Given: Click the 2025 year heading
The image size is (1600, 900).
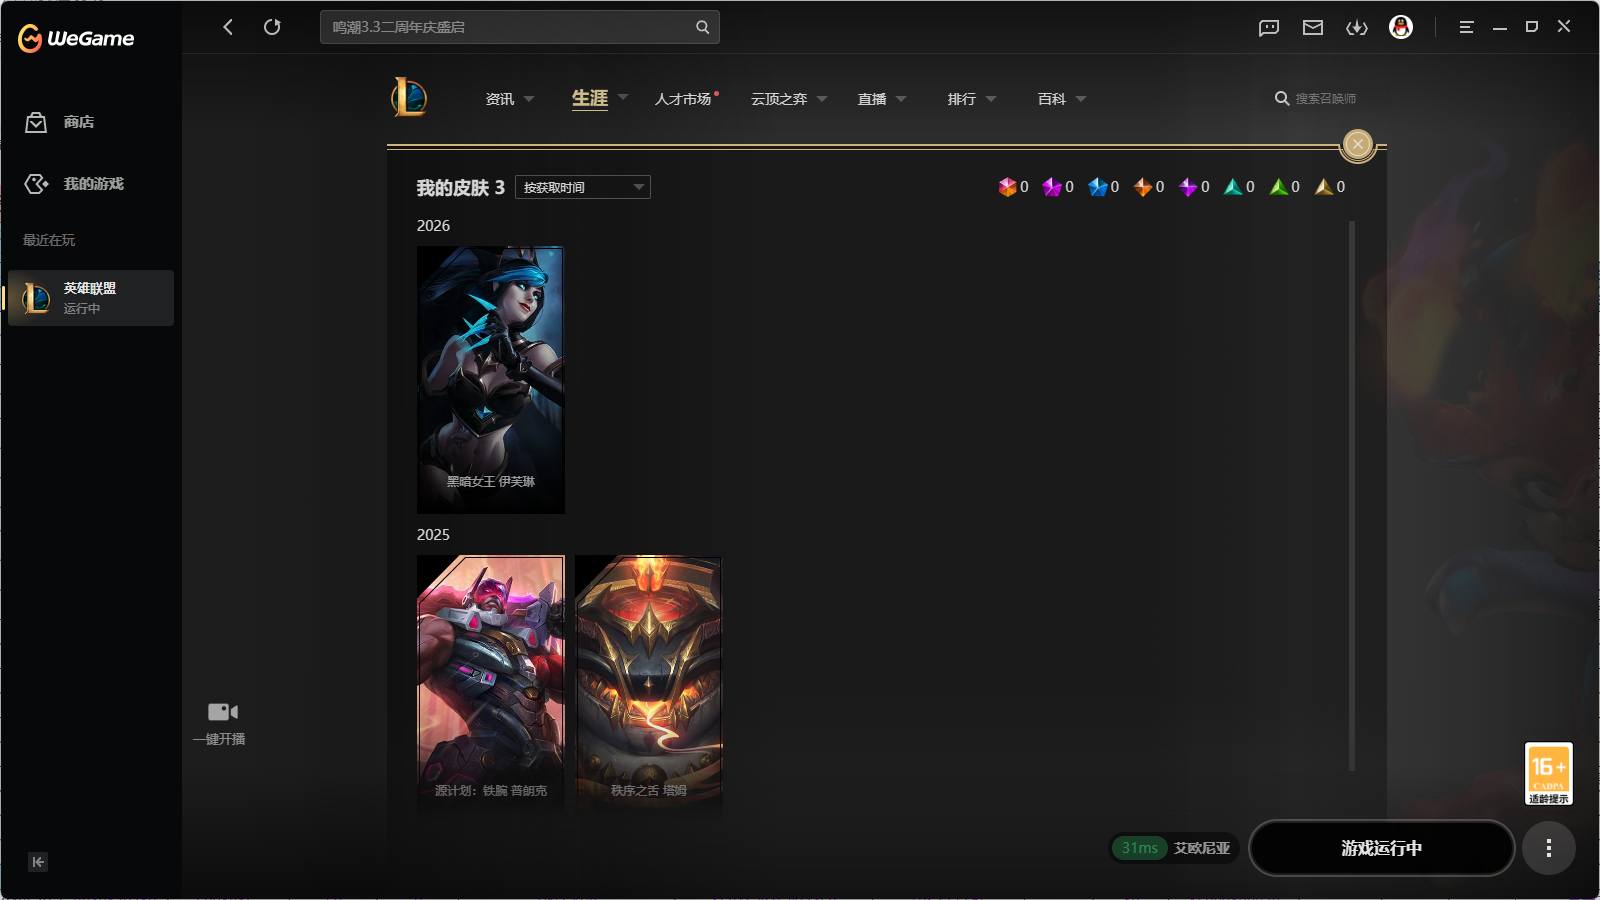Looking at the screenshot, I should tap(433, 535).
